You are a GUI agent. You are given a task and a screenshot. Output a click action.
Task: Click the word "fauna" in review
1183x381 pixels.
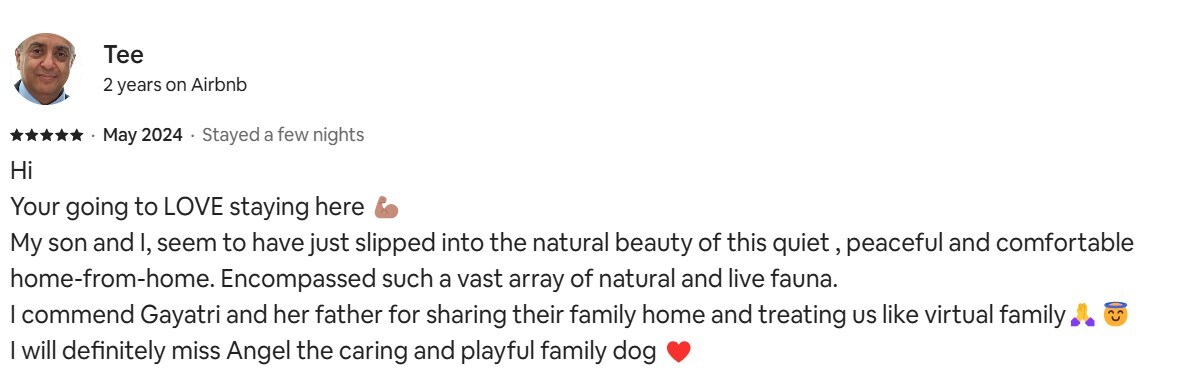[811, 279]
